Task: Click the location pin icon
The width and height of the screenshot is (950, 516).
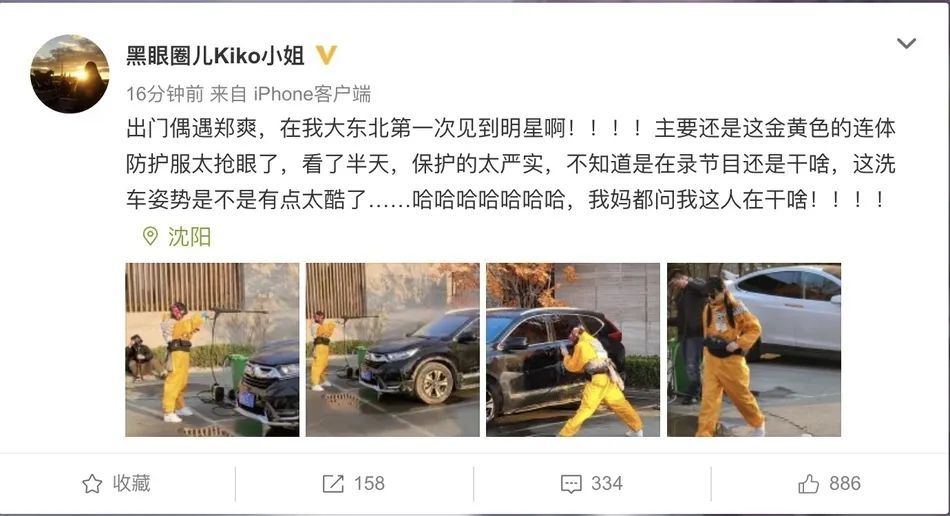Action: pyautogui.click(x=150, y=236)
